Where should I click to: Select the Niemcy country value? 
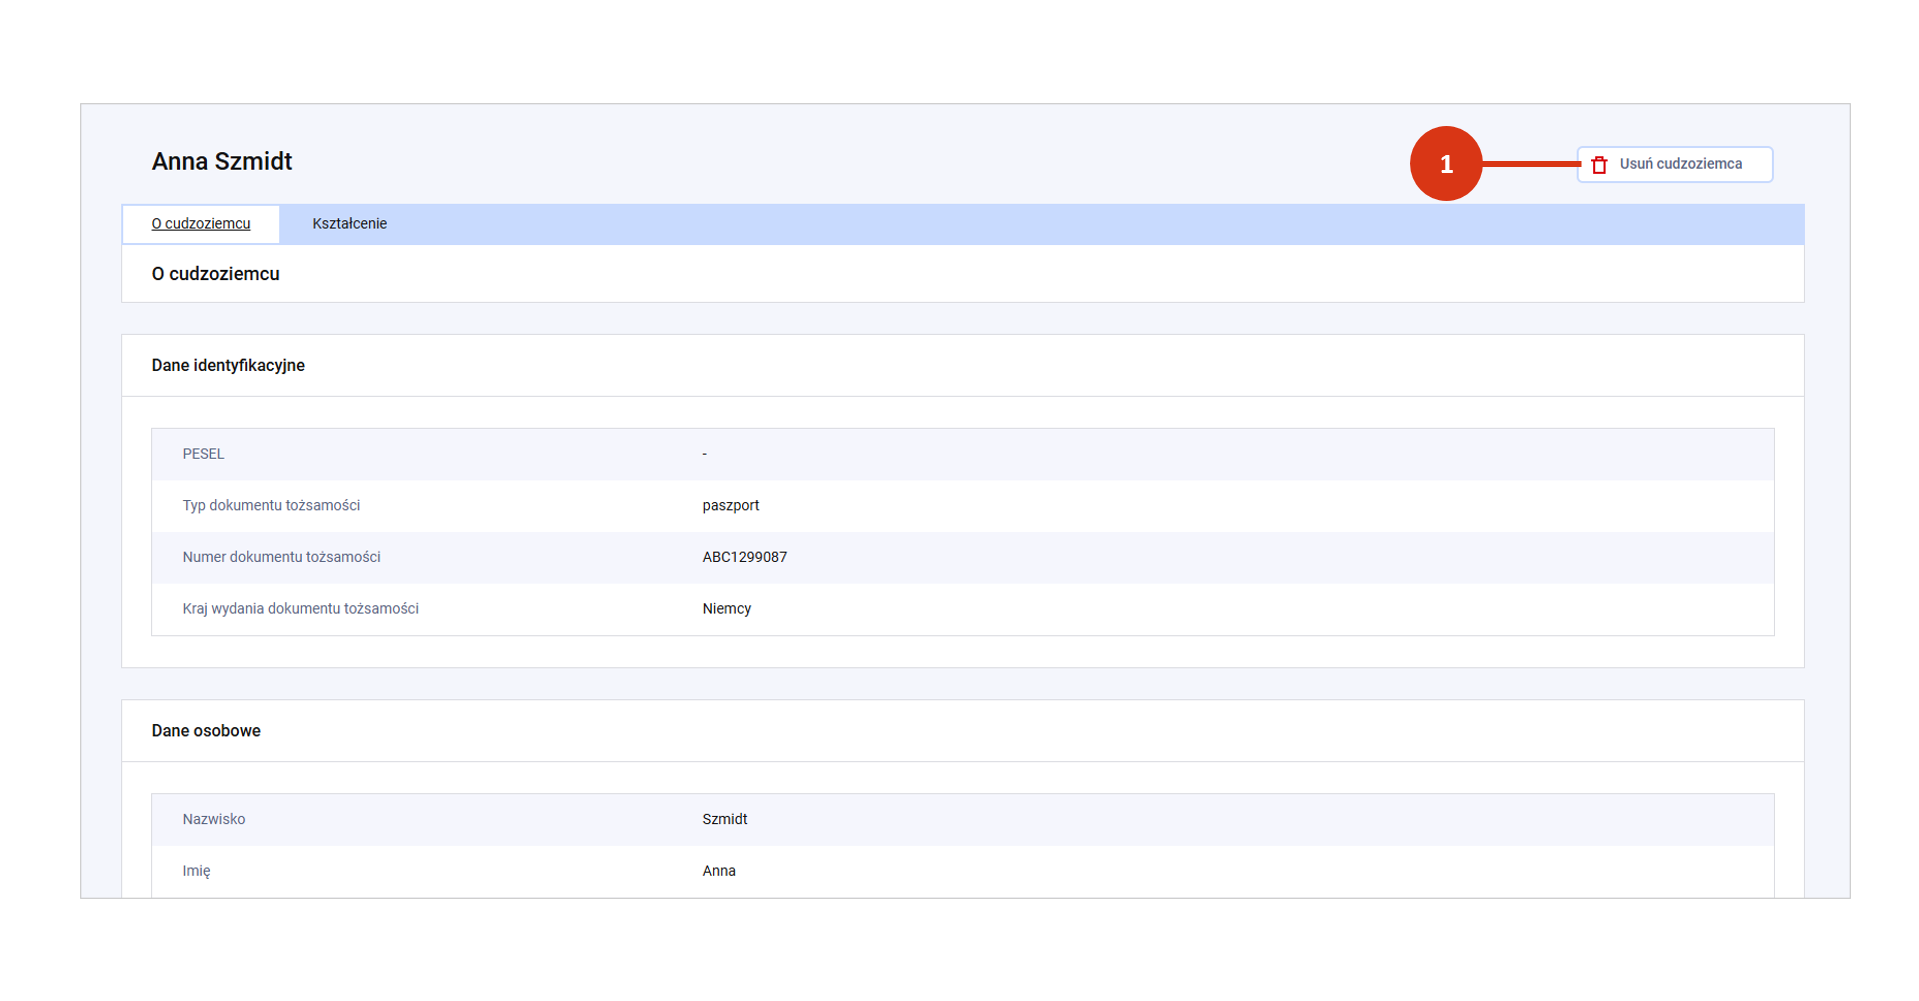726,609
